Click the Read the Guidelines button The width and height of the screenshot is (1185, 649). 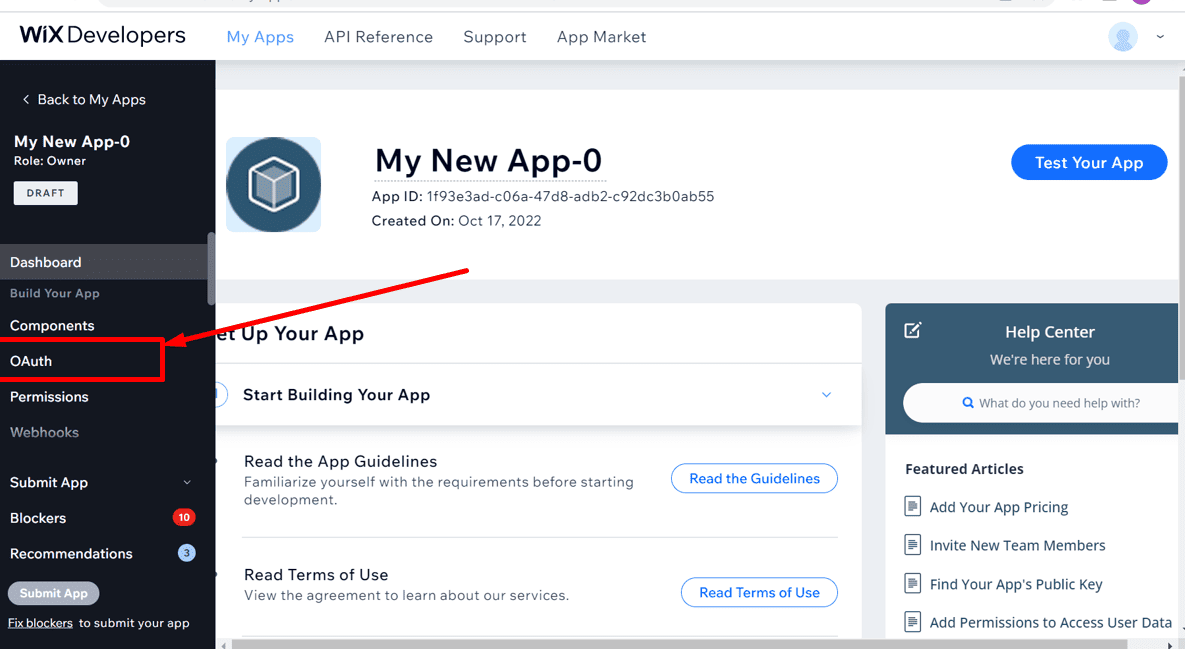(x=754, y=478)
